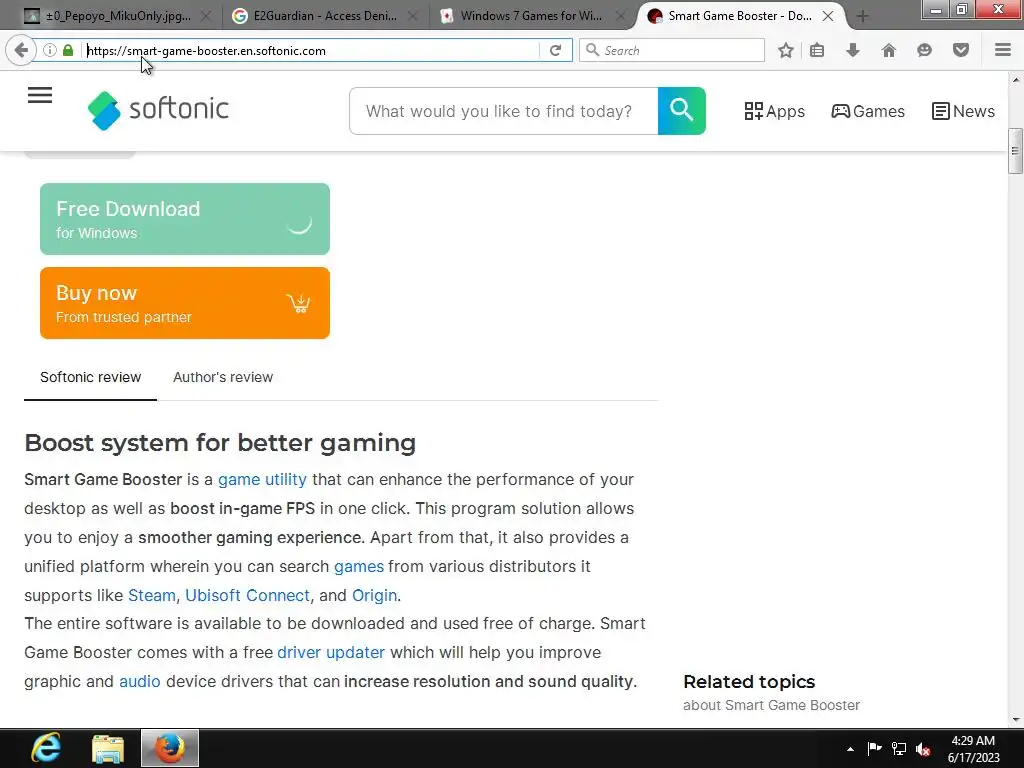Click the Softonic logo
This screenshot has width=1024, height=768.
point(158,110)
